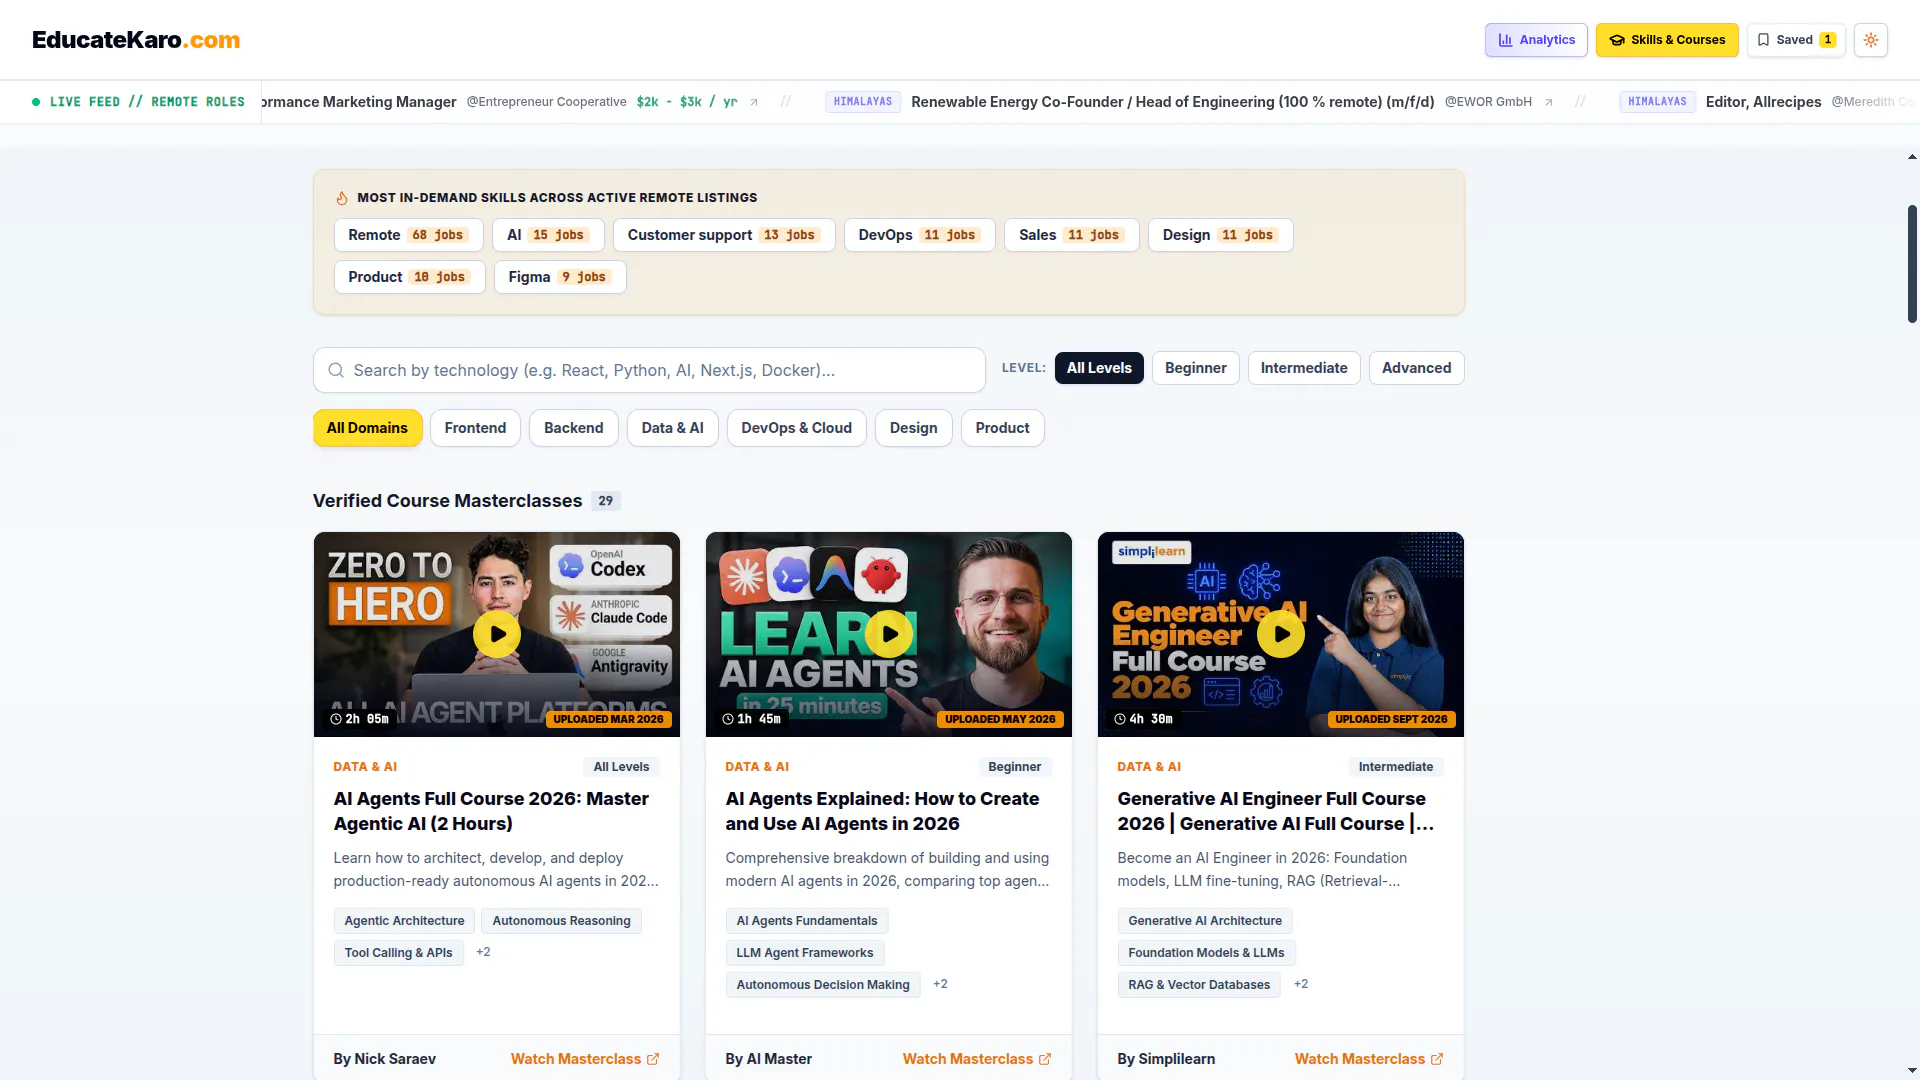Watch Masterclass by AI Master
This screenshot has height=1080, width=1920.
click(x=977, y=1059)
